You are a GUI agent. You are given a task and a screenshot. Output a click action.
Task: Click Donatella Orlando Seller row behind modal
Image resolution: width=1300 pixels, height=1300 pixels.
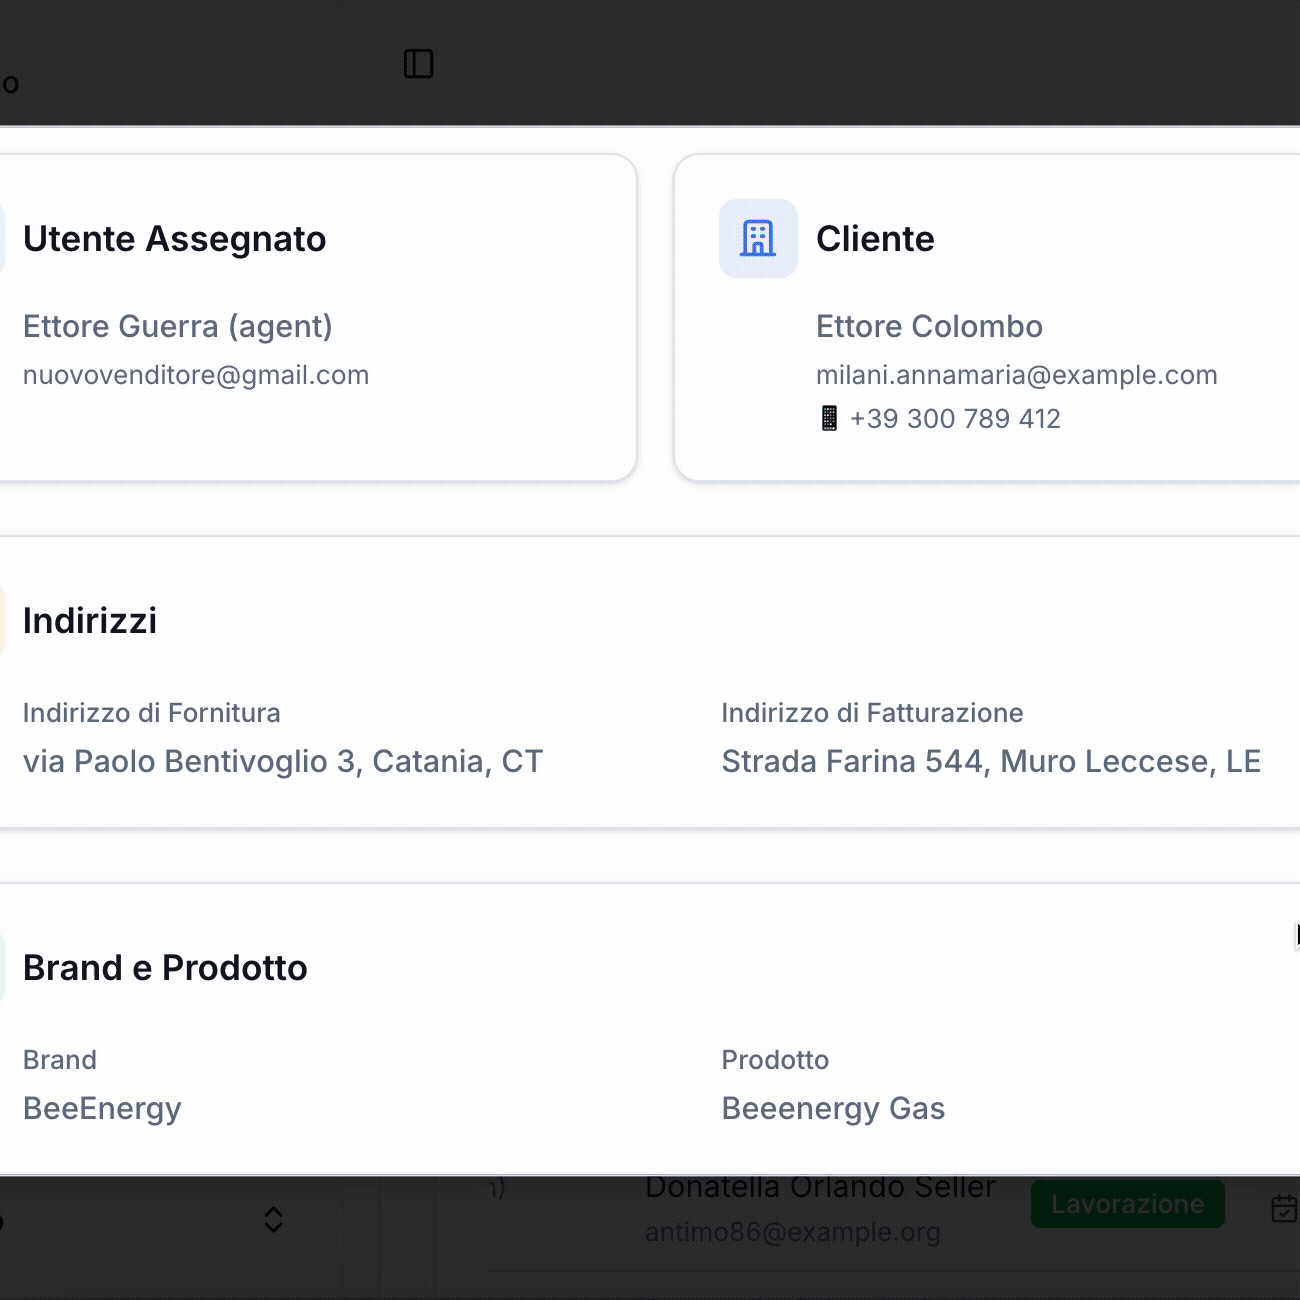point(820,1189)
